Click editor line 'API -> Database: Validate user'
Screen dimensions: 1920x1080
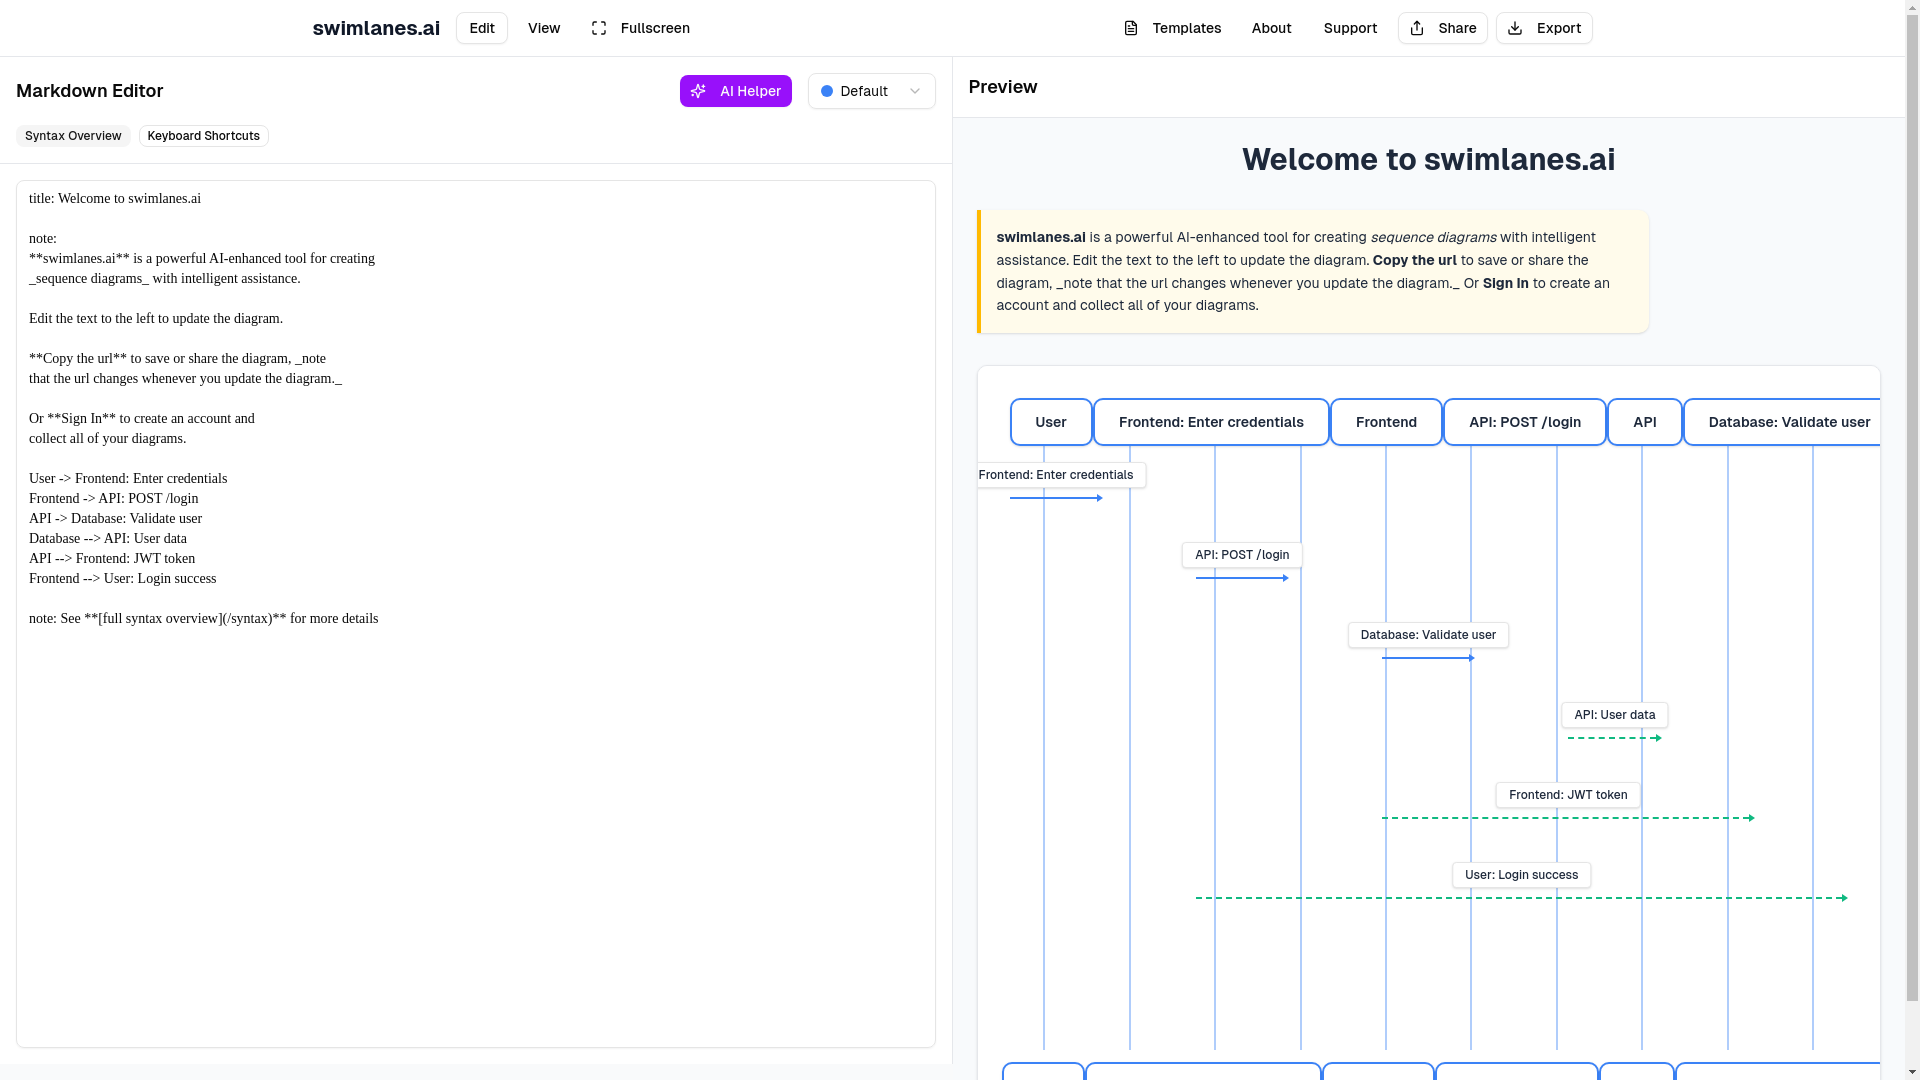click(x=115, y=519)
